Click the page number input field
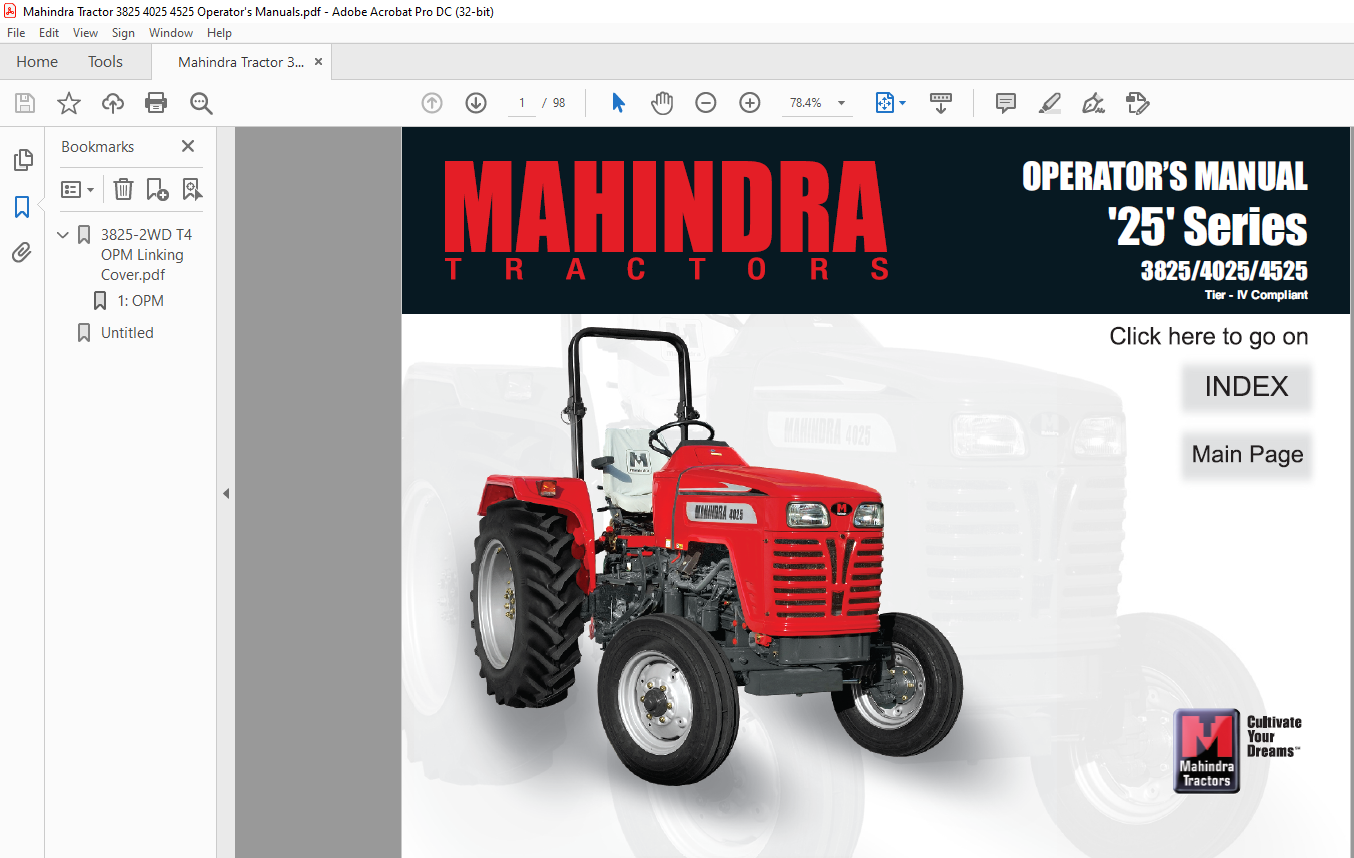The image size is (1354, 858). pos(522,103)
